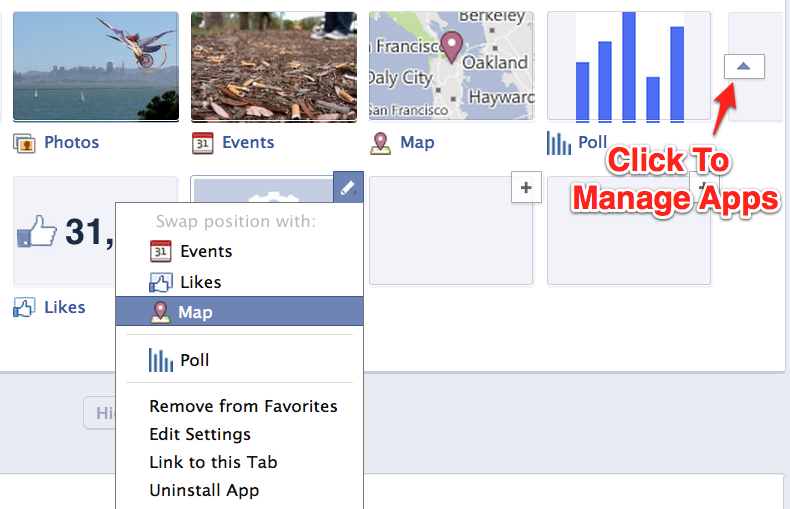Image resolution: width=790 pixels, height=509 pixels.
Task: Click the Events calendar icon below thumbnail
Action: 203,143
